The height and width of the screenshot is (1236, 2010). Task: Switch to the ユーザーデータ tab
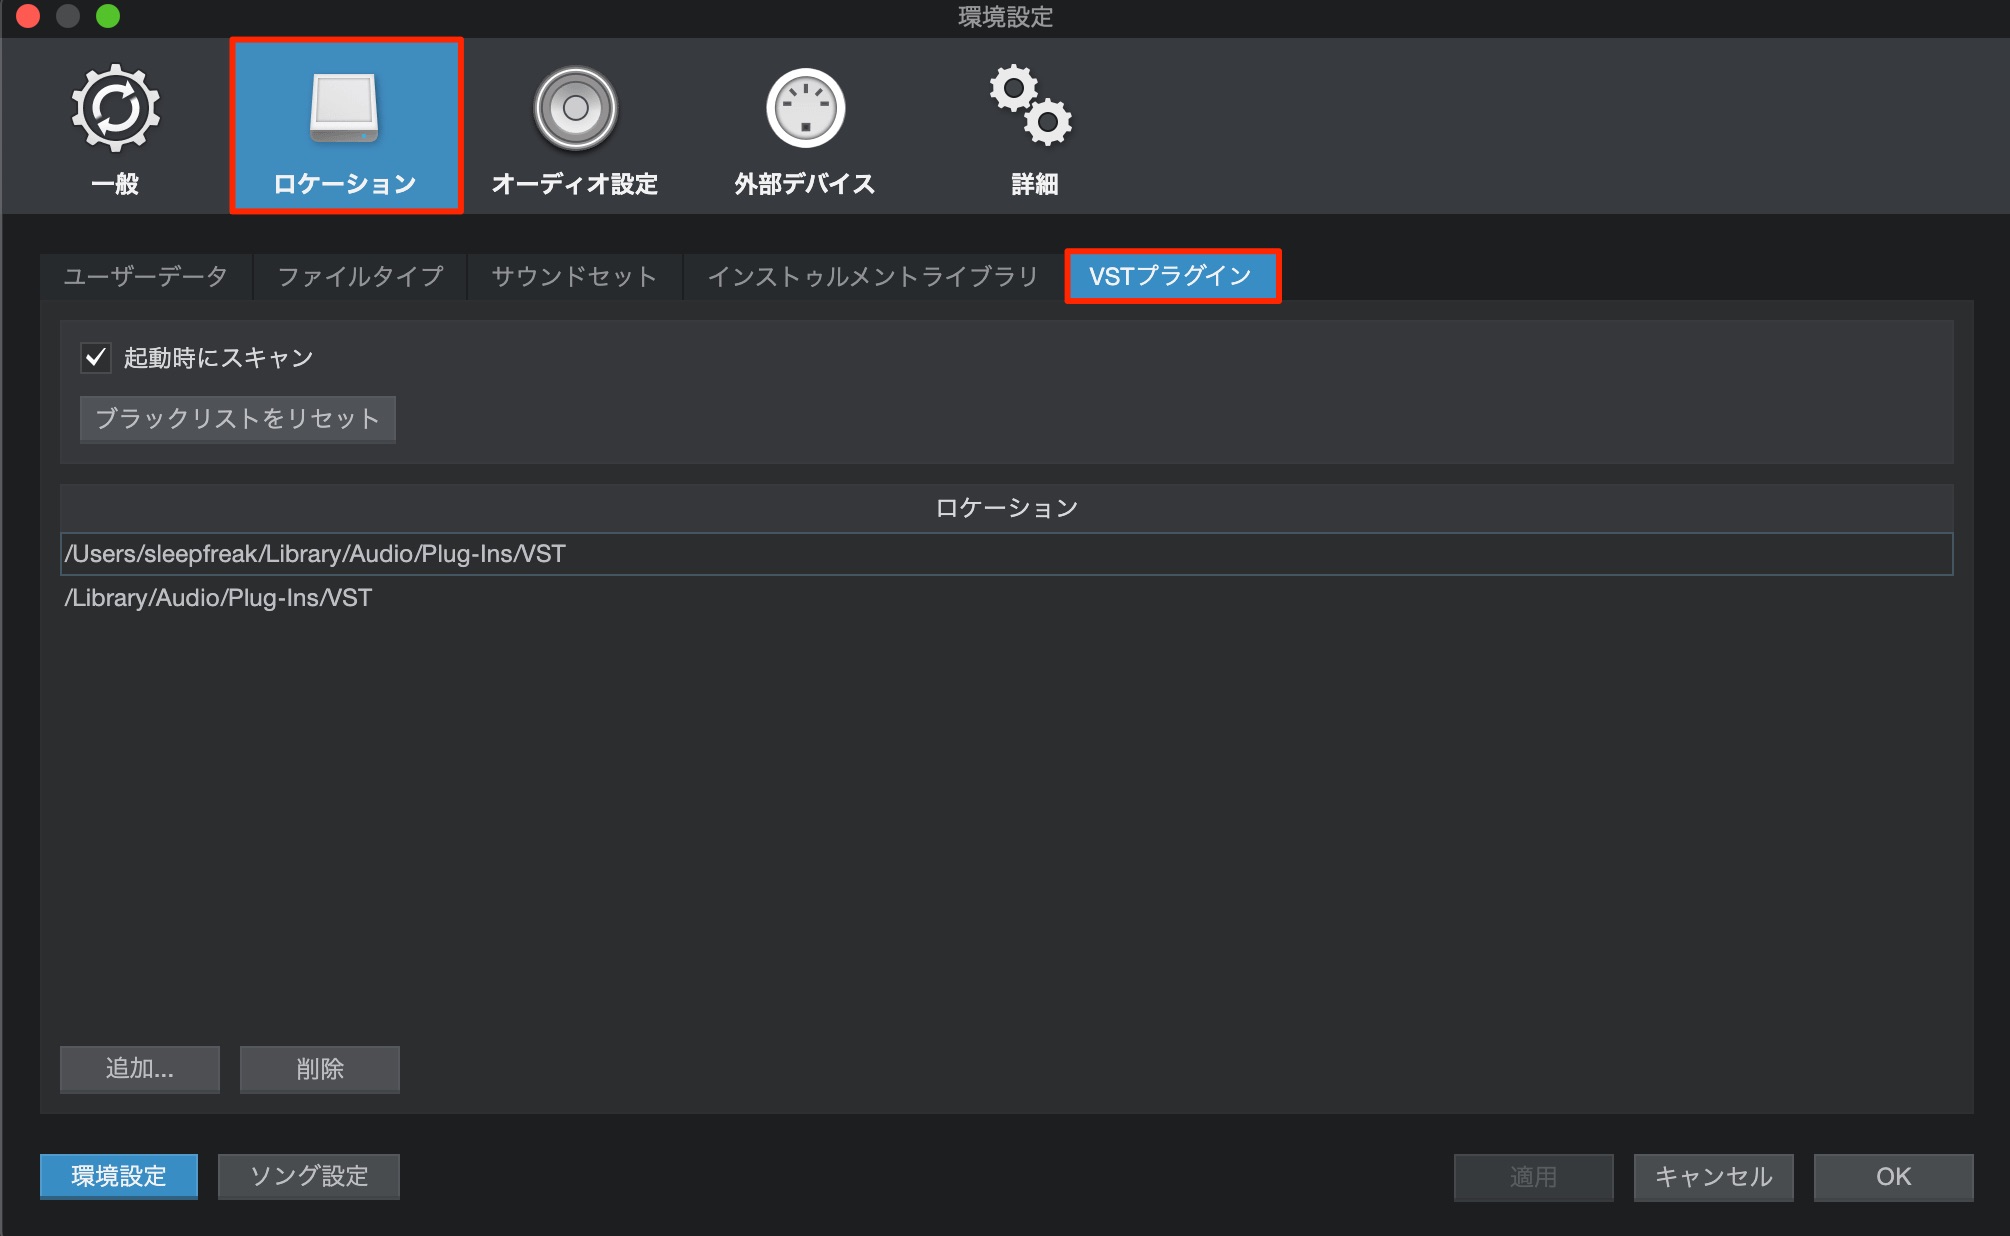(146, 276)
